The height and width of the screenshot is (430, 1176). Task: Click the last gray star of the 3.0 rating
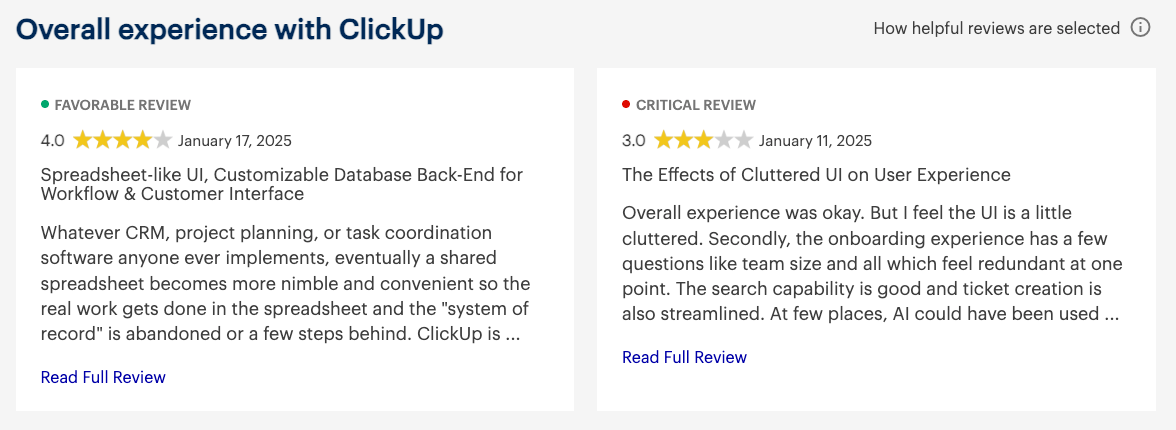point(743,140)
